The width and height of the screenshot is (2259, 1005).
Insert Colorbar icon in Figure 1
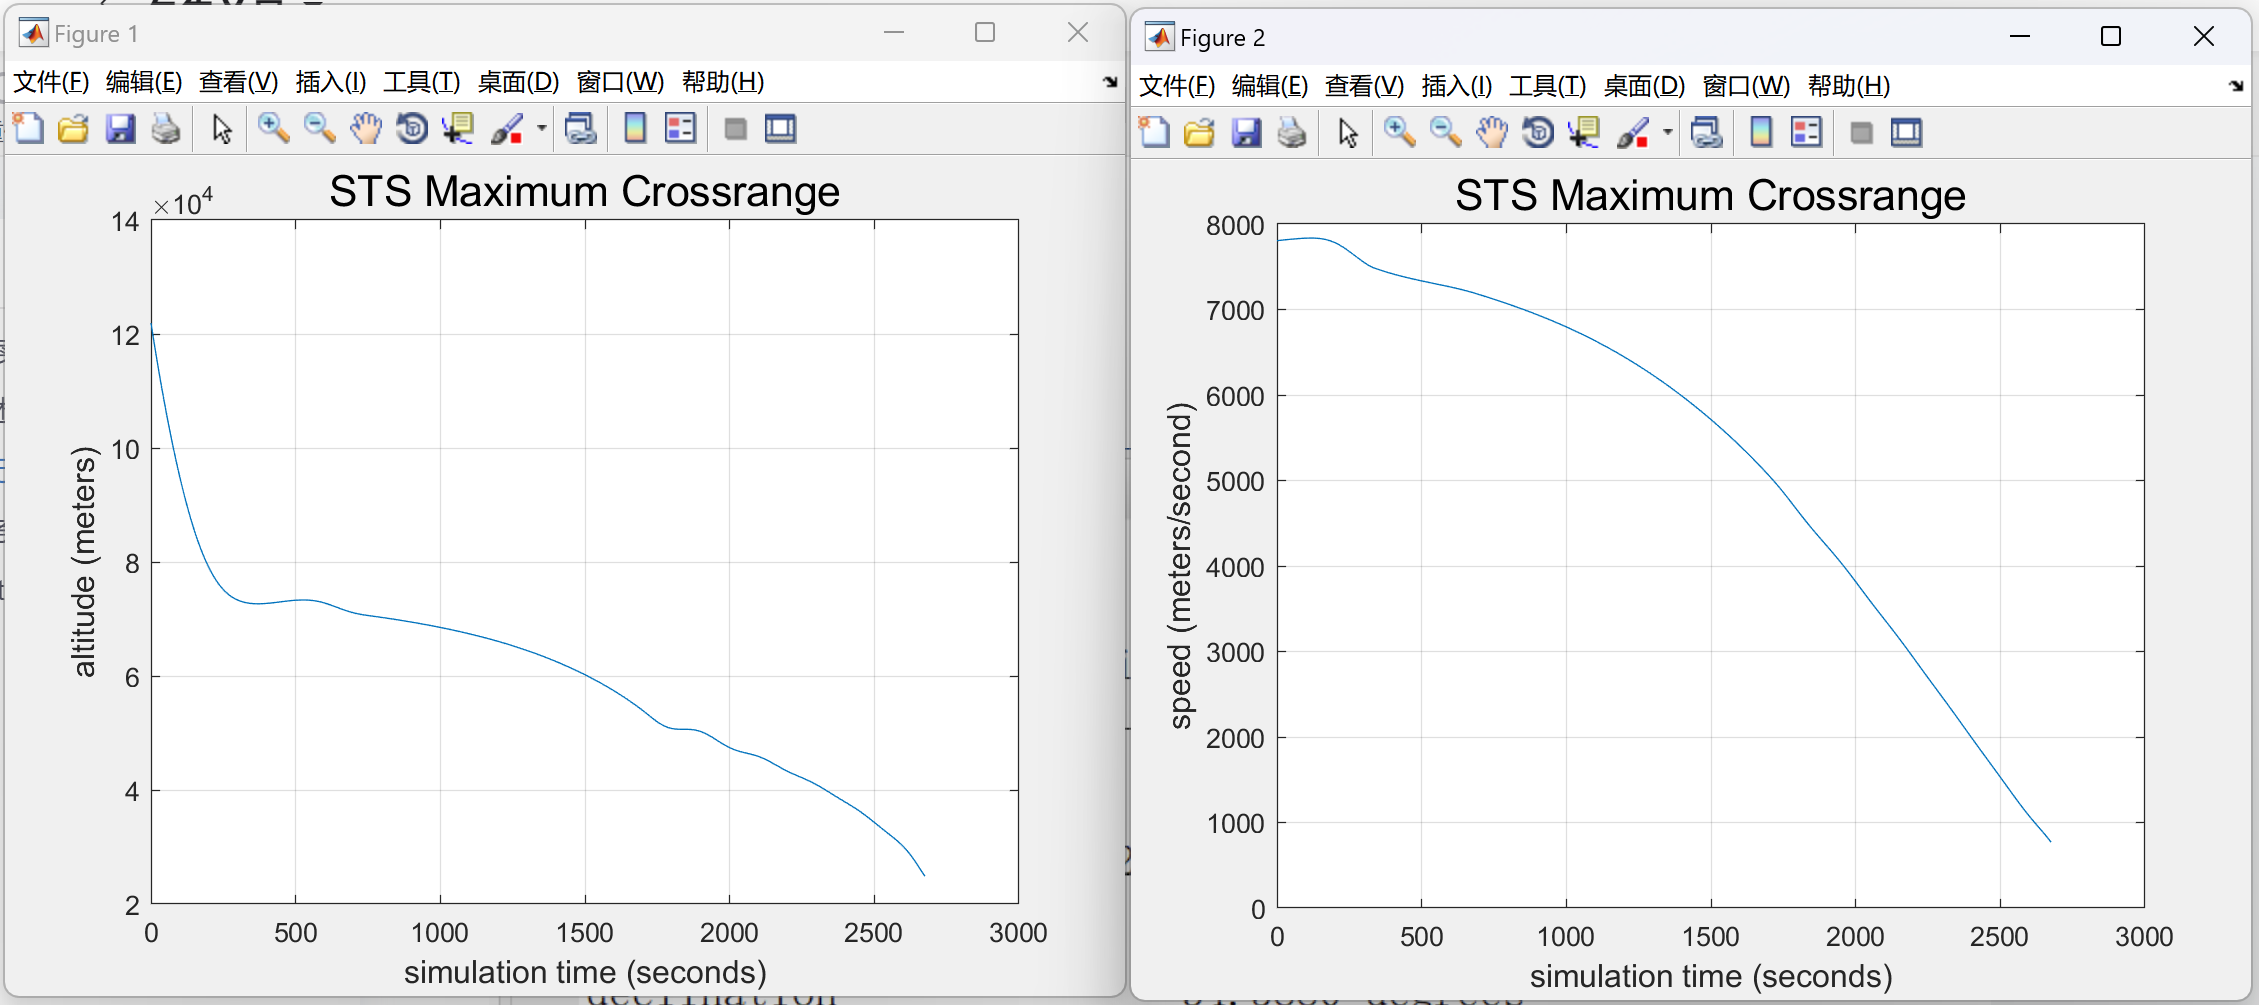click(635, 129)
